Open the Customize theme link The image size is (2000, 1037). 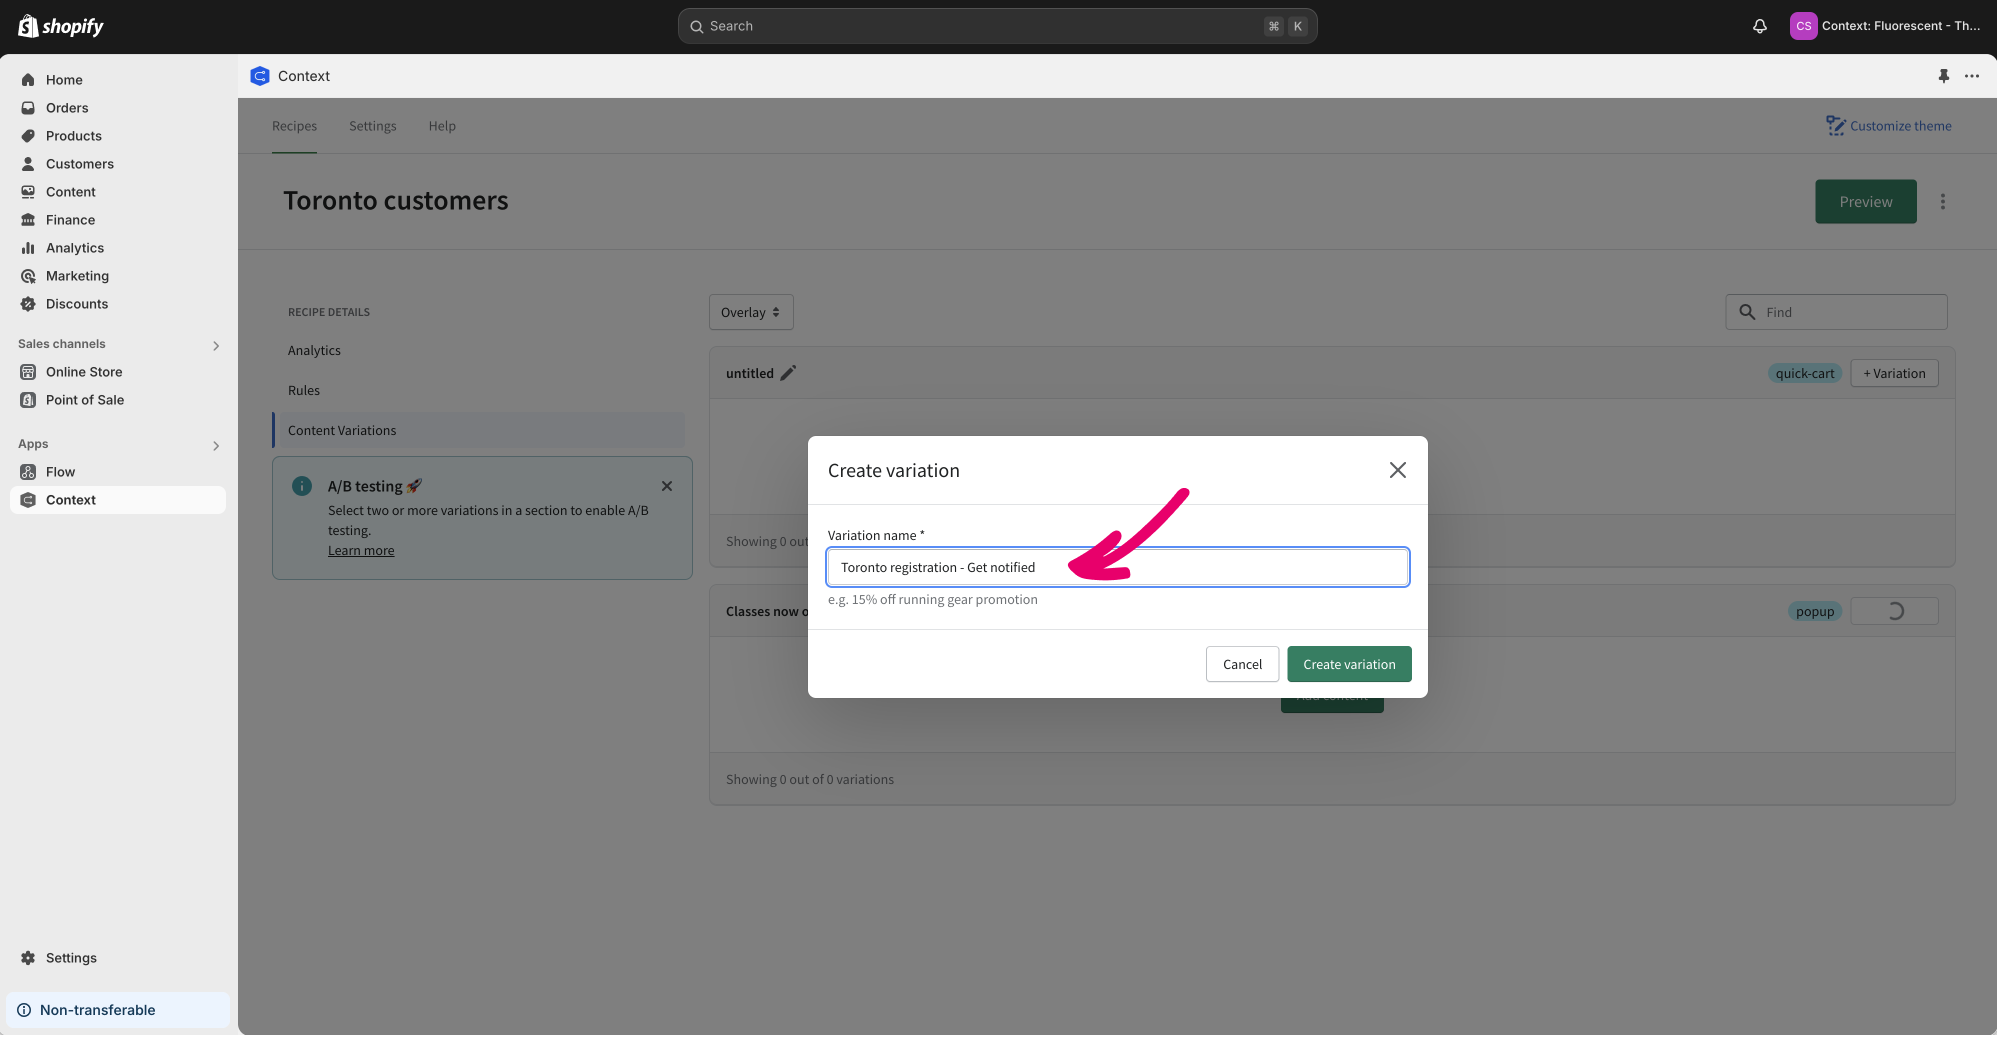click(1888, 126)
